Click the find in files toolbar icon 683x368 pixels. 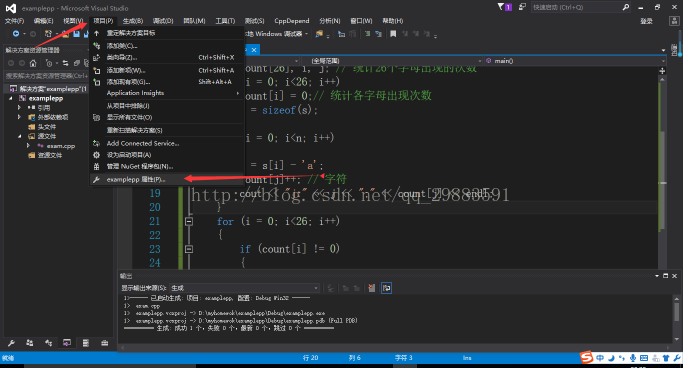[x=319, y=34]
